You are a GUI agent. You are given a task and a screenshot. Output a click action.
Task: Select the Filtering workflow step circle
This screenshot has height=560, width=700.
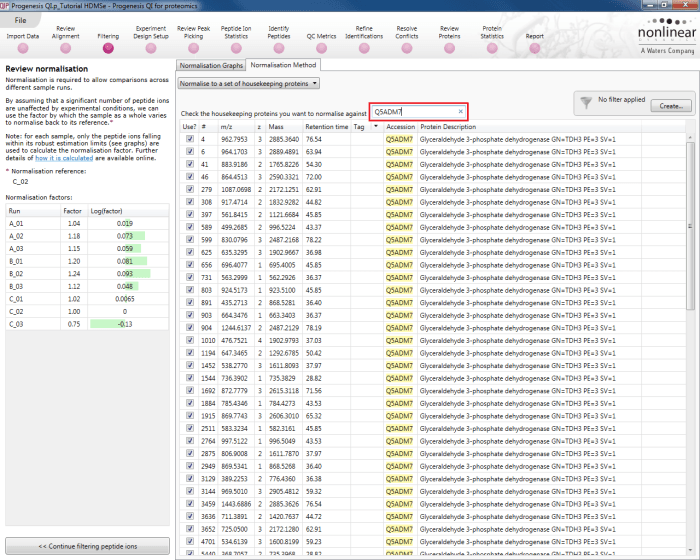[x=108, y=48]
